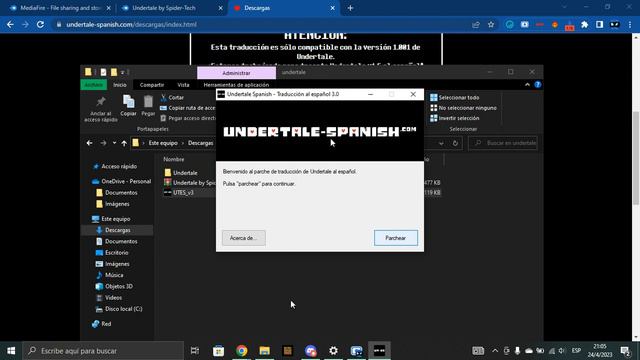Open the volume control in the tray
The height and width of the screenshot is (360, 640).
pos(562,351)
